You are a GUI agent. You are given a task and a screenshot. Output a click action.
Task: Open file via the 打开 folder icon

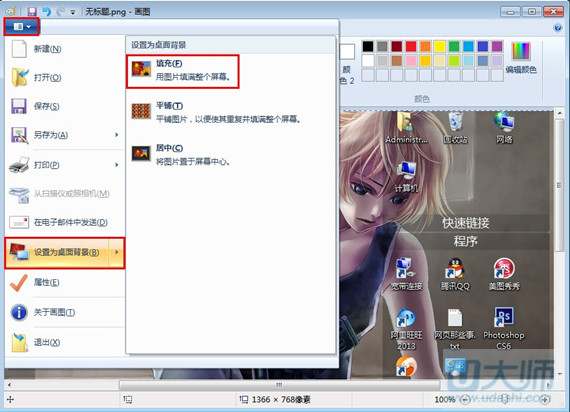click(20, 77)
